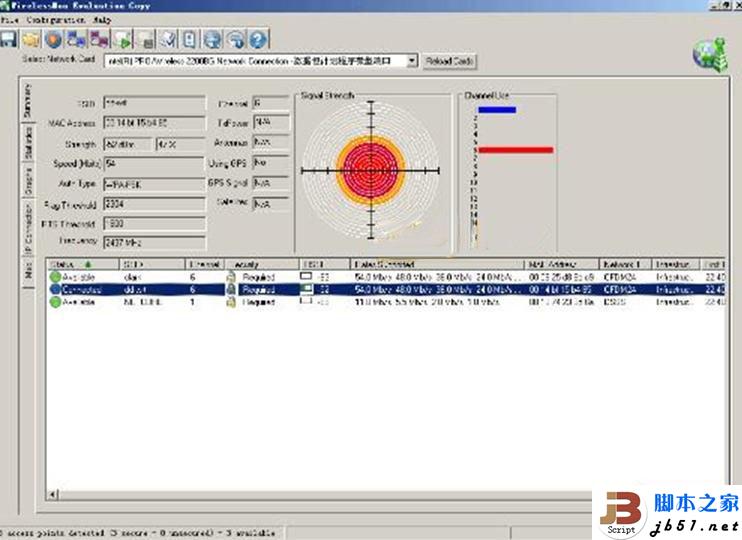Click the GPS Signal field
Viewport: 742px width, 540px height.
pos(271,183)
